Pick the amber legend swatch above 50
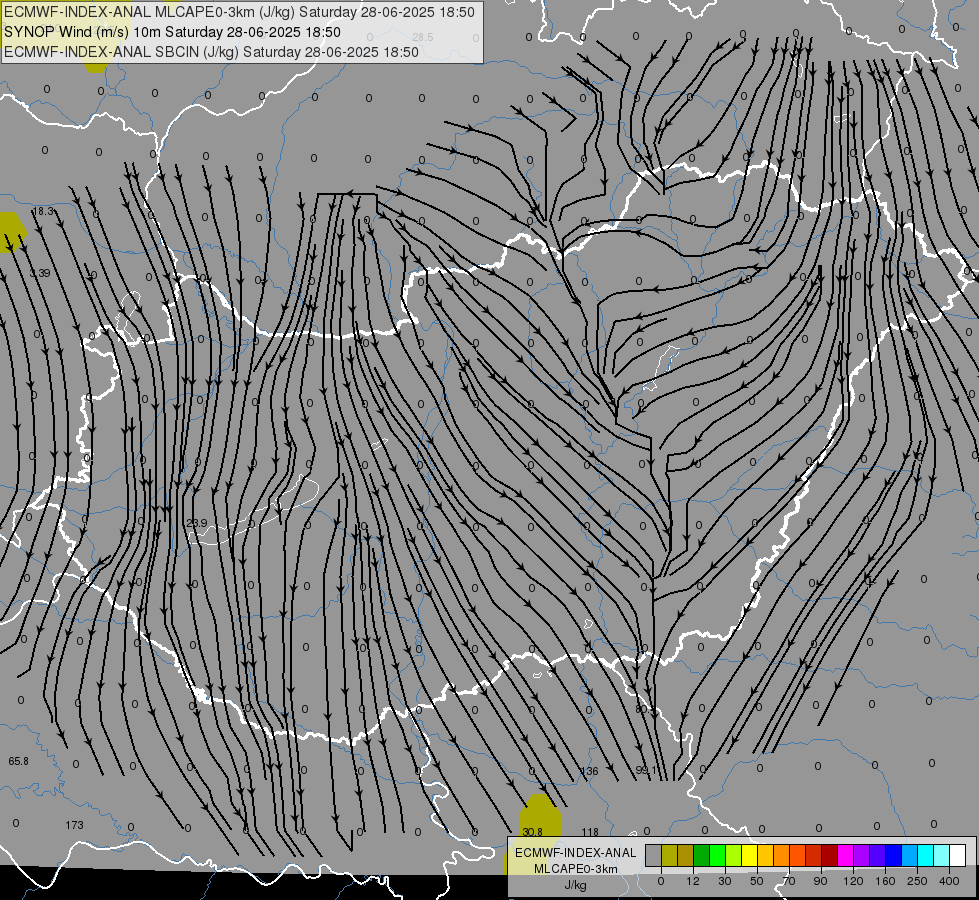This screenshot has width=979, height=900. 765,855
